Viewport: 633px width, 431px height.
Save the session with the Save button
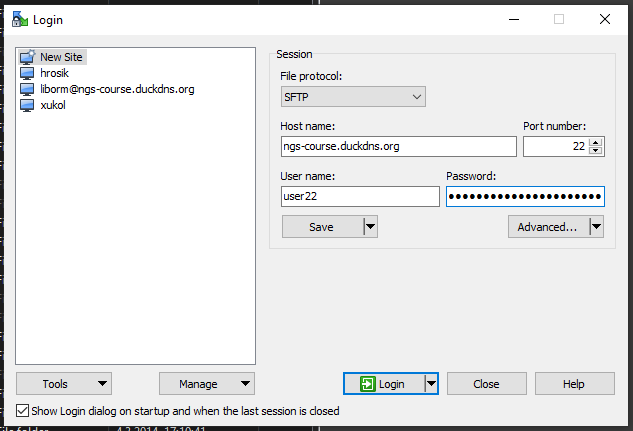323,227
